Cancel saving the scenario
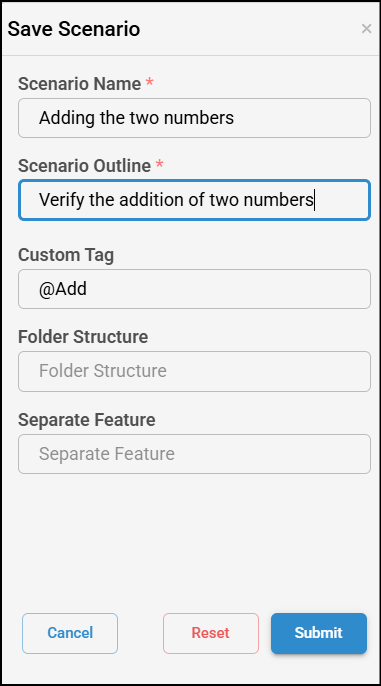 pyautogui.click(x=70, y=633)
